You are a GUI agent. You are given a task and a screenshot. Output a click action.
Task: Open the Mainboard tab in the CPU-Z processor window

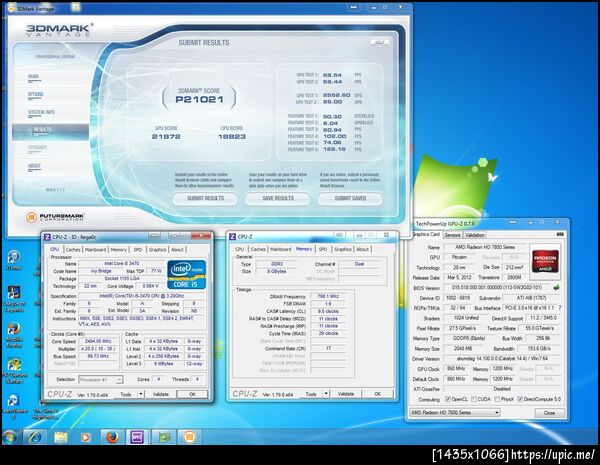(x=95, y=250)
